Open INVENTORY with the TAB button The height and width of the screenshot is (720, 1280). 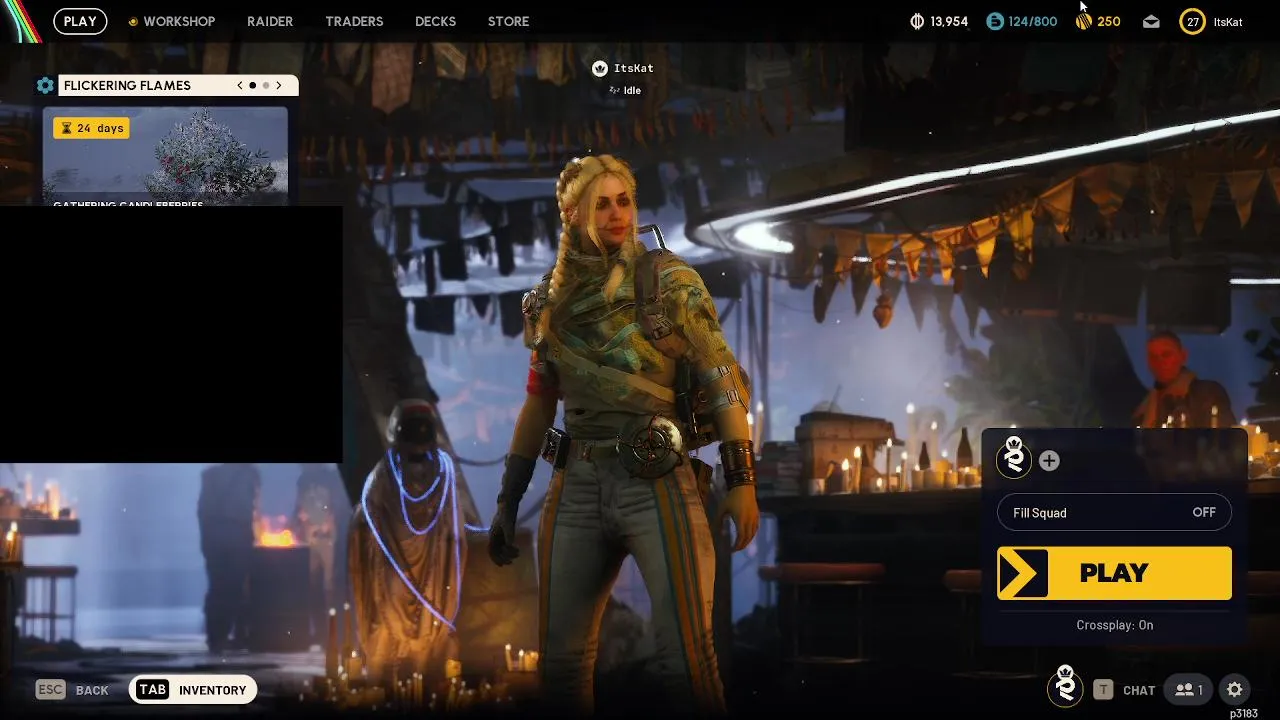click(193, 689)
